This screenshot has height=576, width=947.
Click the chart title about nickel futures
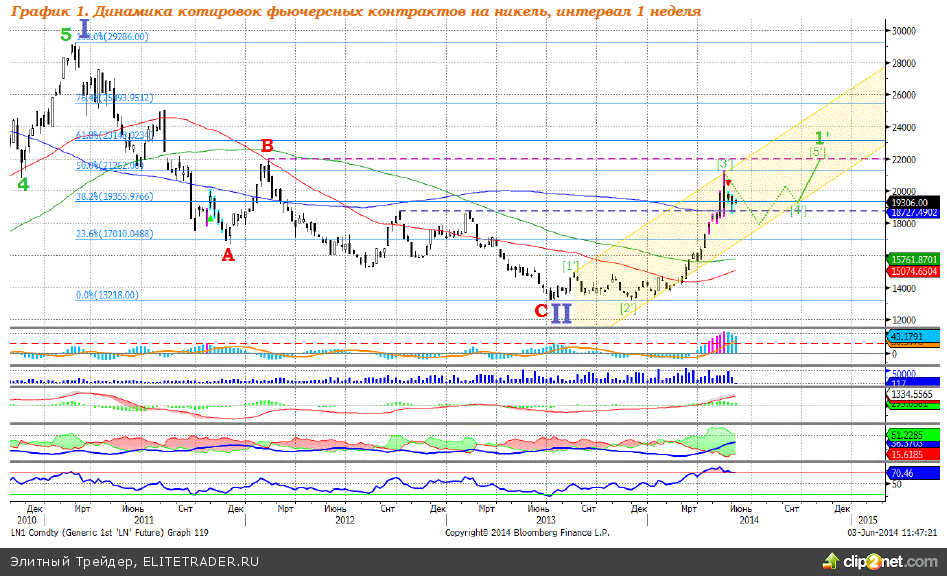357,10
